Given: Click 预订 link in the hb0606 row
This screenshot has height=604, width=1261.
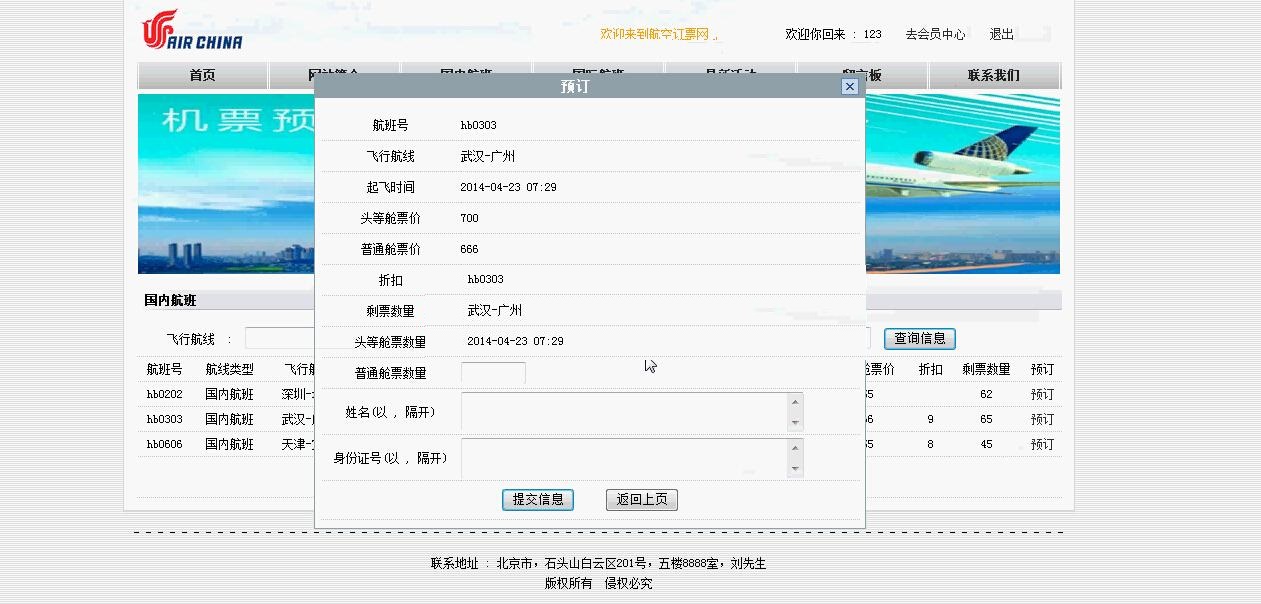Looking at the screenshot, I should point(1043,445).
